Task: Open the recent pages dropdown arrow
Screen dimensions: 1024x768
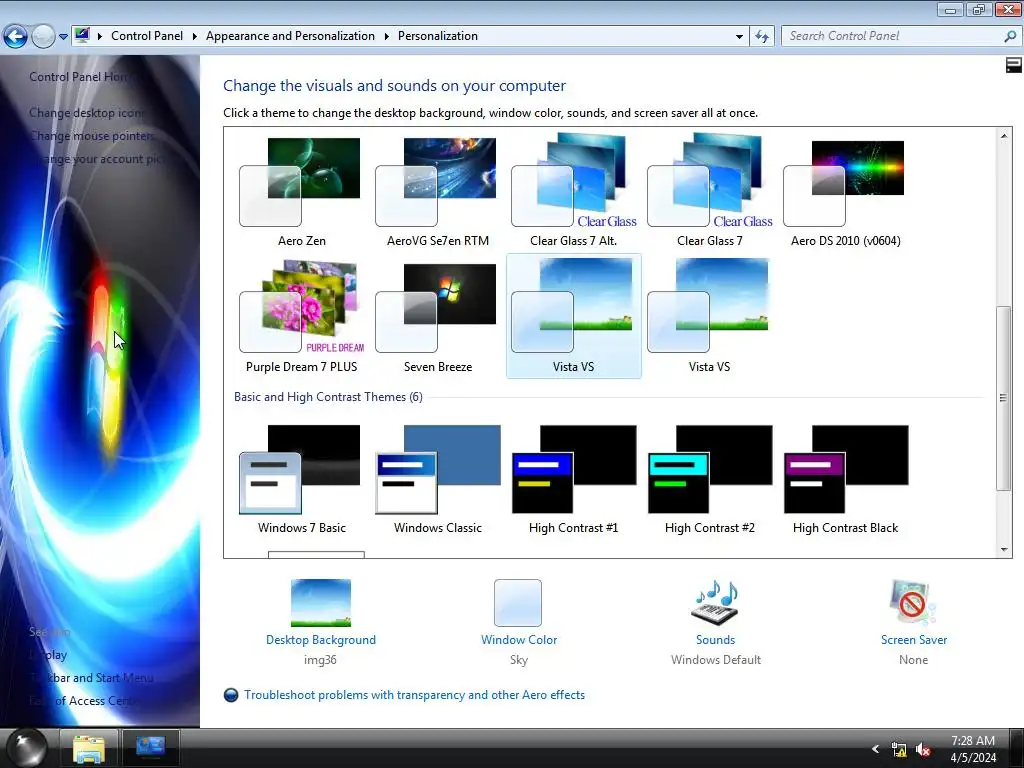Action: pyautogui.click(x=63, y=37)
